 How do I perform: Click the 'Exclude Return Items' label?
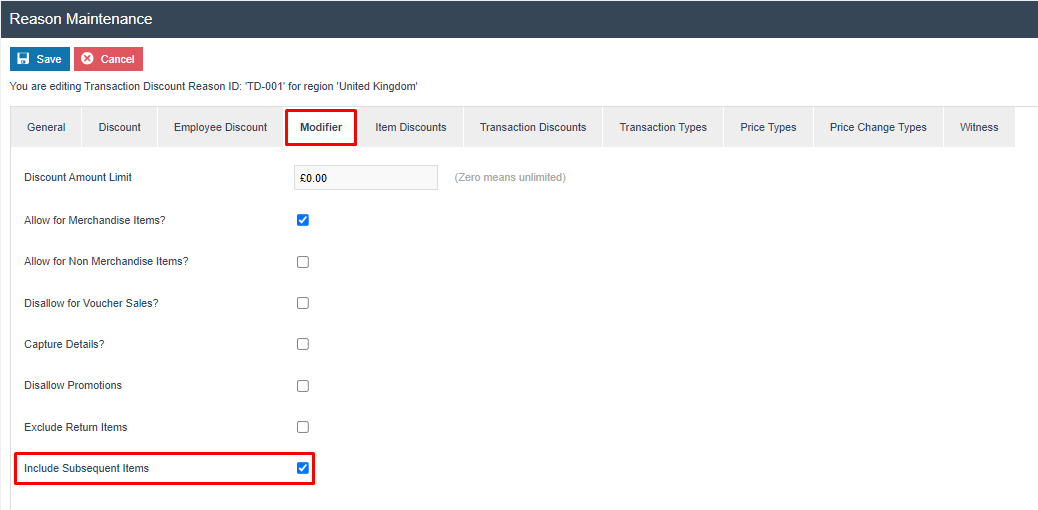click(75, 427)
